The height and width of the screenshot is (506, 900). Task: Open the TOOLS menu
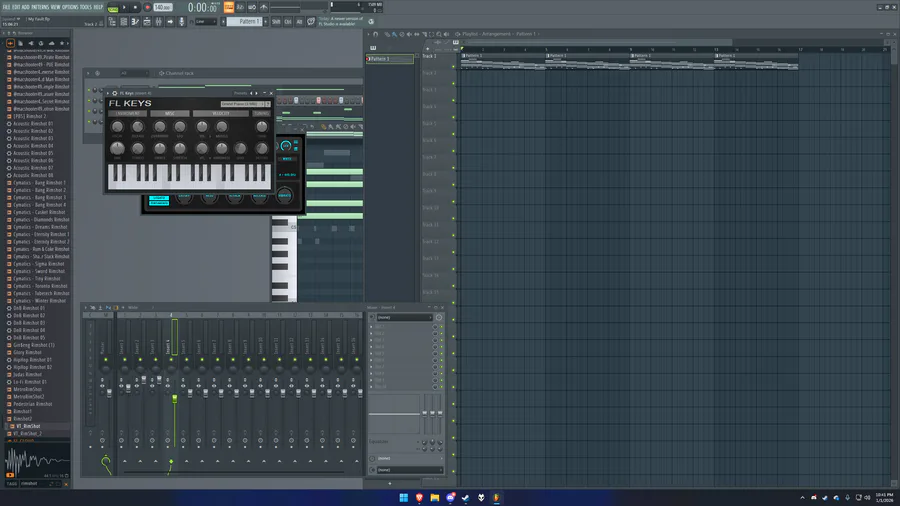click(86, 7)
